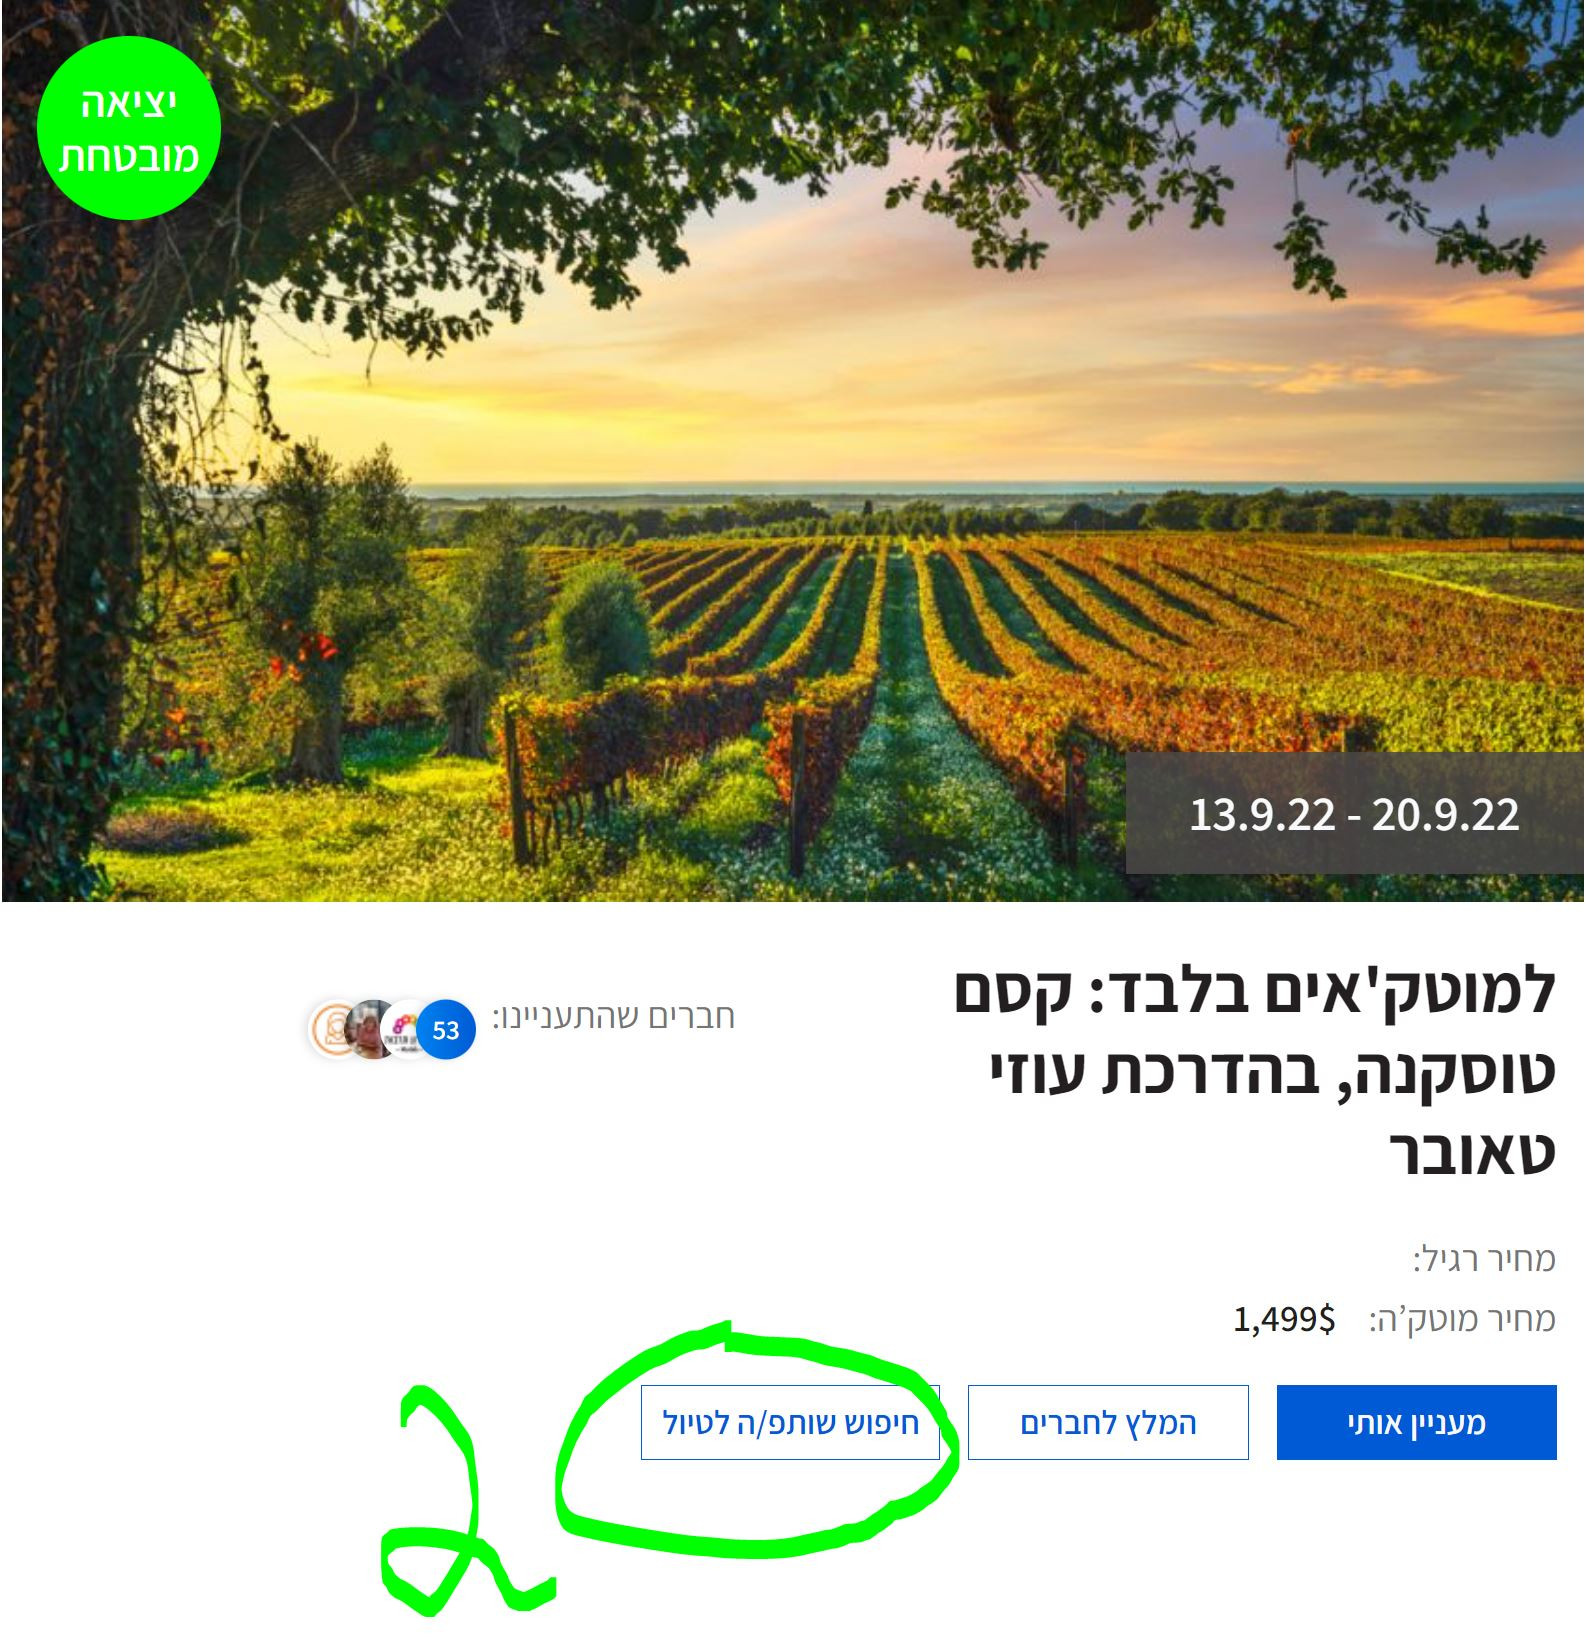
Task: Click the end date 20.9.22
Action: point(1445,814)
